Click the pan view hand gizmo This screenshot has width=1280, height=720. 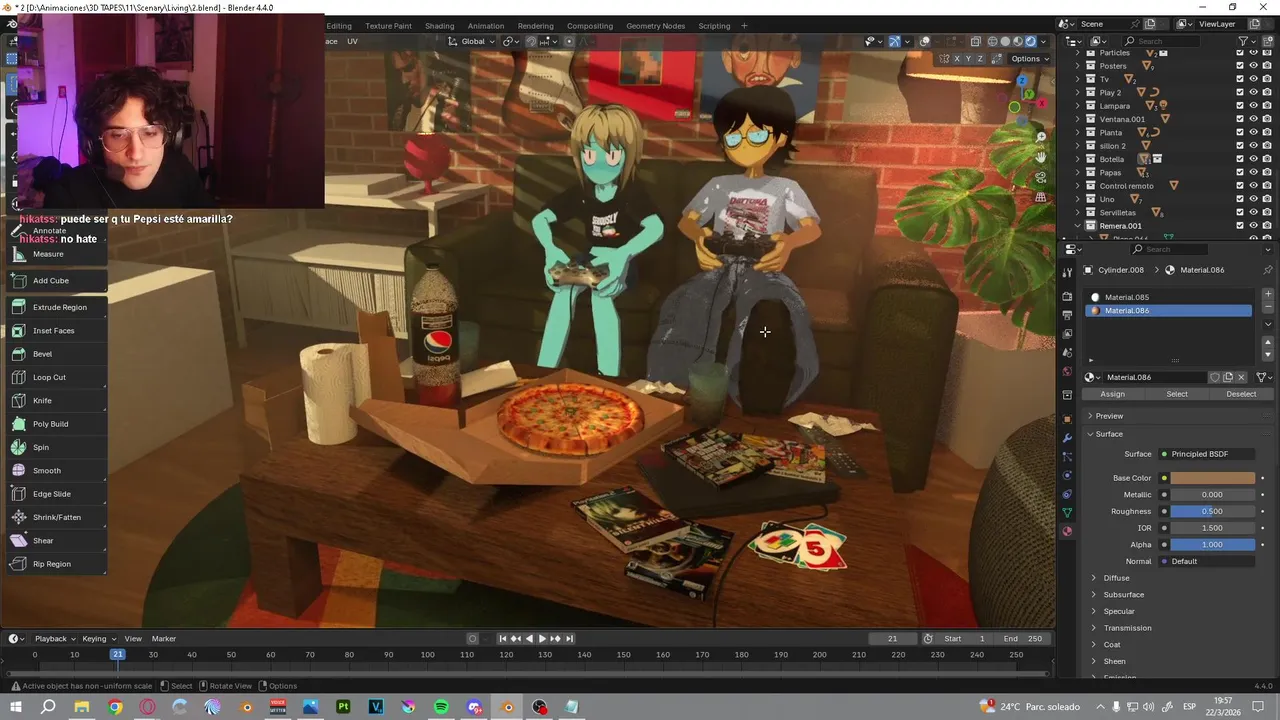(1041, 157)
